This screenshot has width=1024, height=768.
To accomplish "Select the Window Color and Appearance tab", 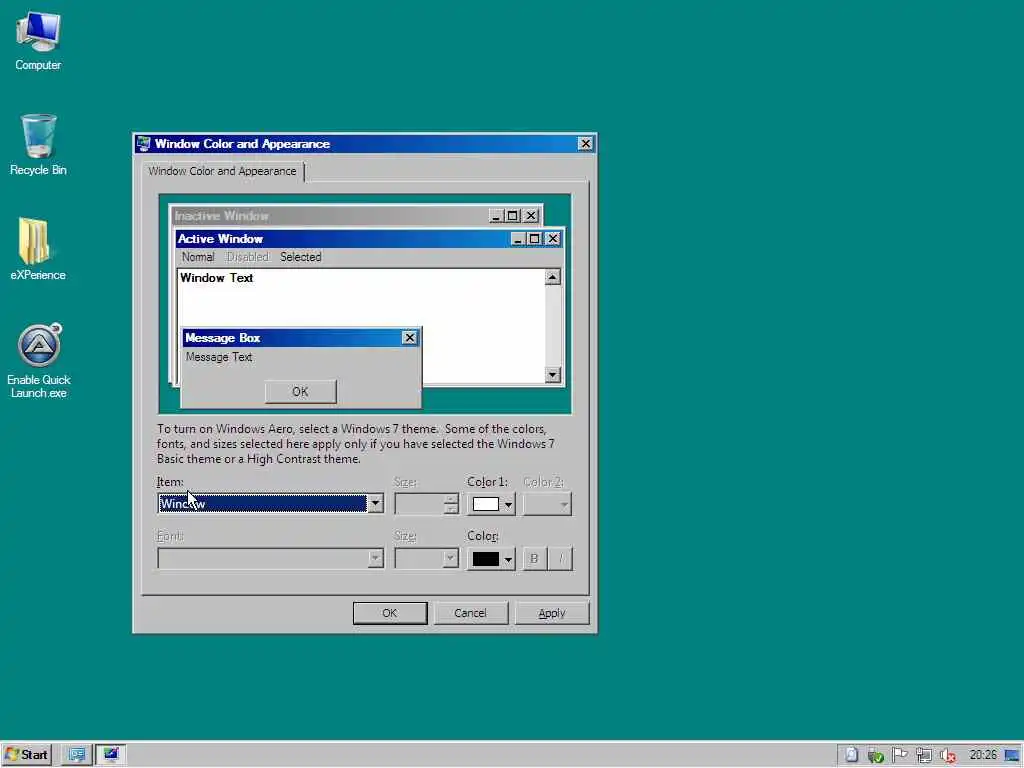I will coord(222,171).
